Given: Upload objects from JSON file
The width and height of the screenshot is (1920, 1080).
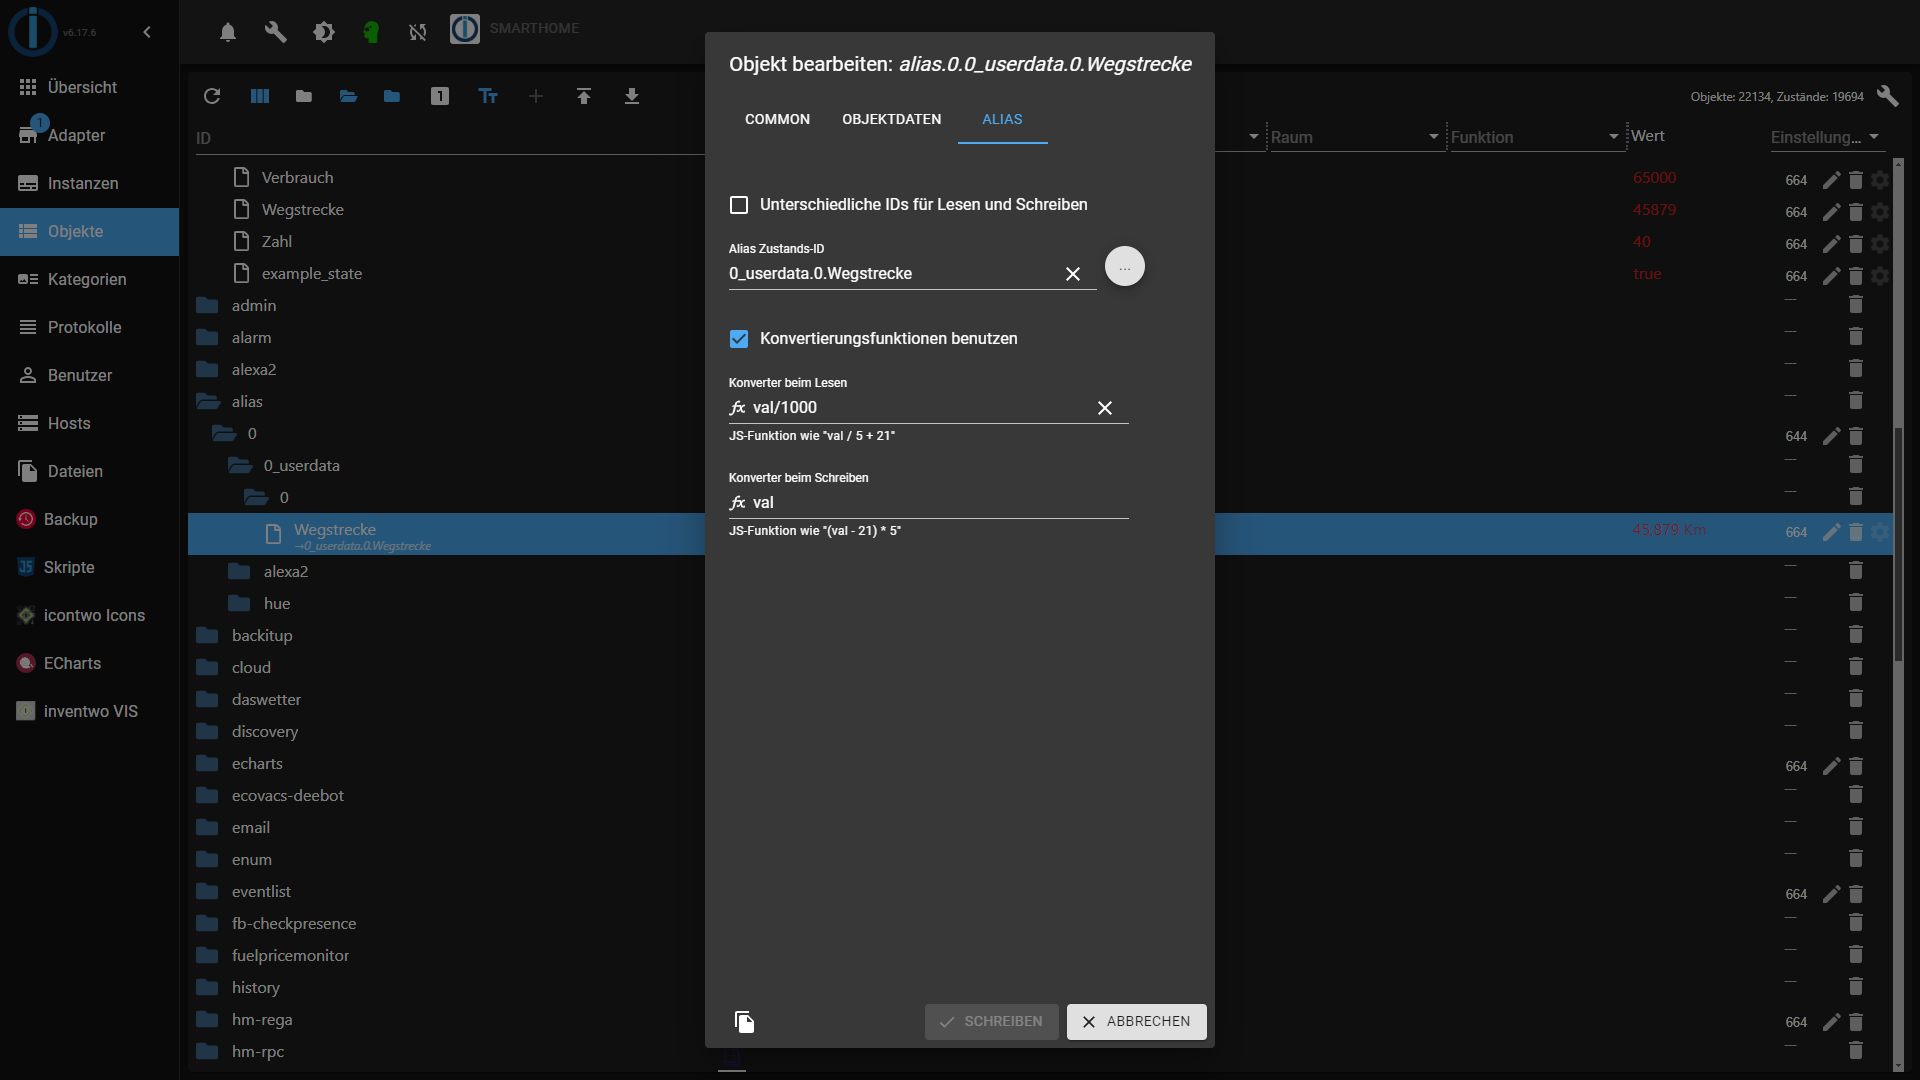Looking at the screenshot, I should (x=584, y=96).
